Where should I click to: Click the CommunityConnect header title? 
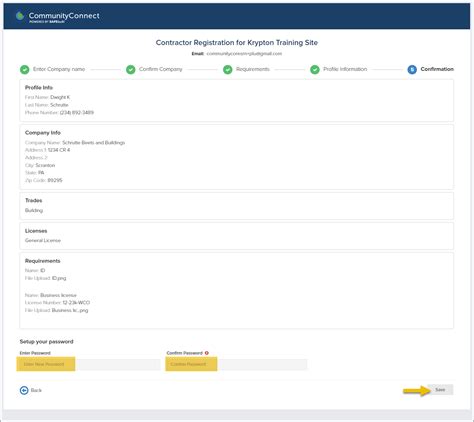coord(64,15)
